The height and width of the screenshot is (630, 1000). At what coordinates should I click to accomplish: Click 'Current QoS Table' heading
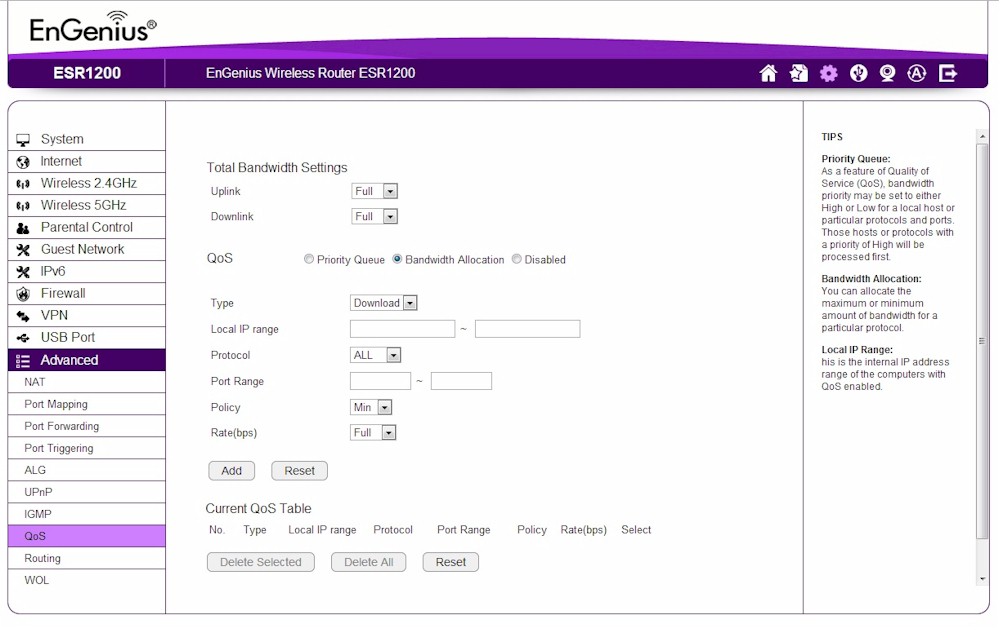pyautogui.click(x=258, y=509)
